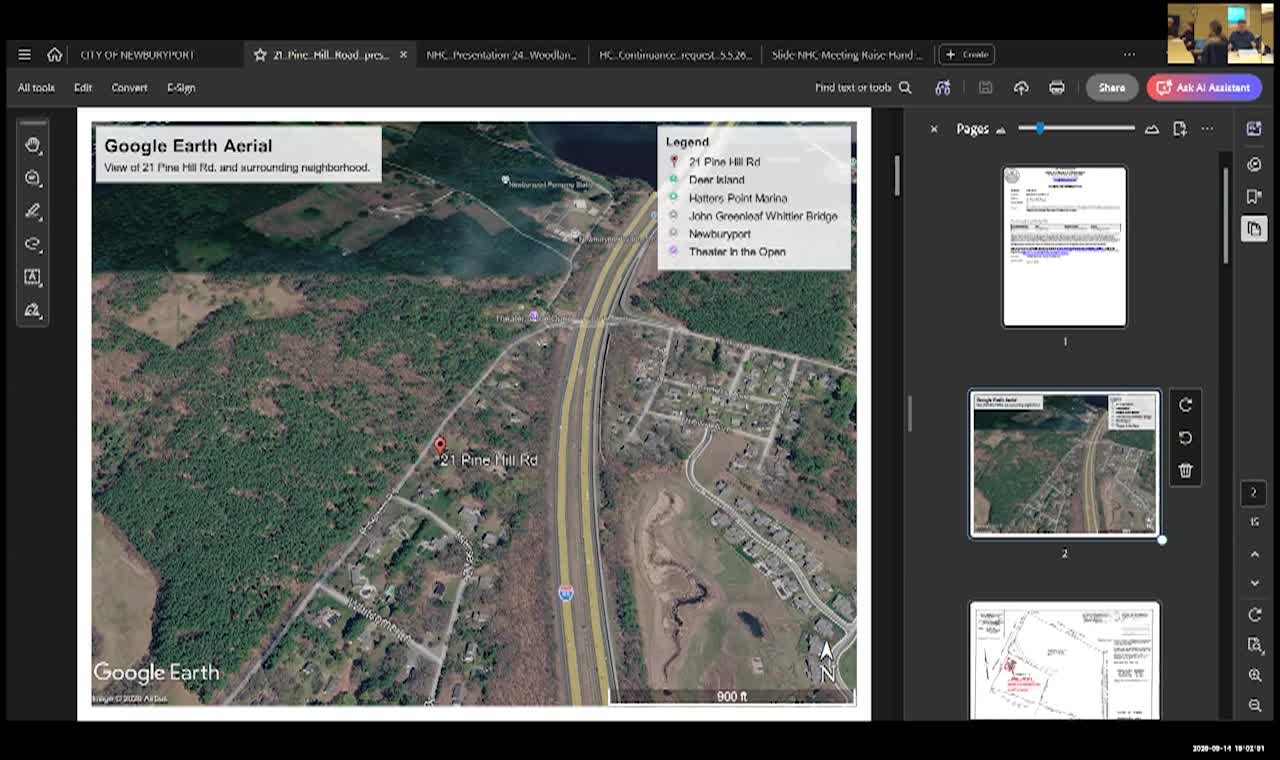Select the highlighter pen tool
This screenshot has height=760, width=1280.
(33, 211)
